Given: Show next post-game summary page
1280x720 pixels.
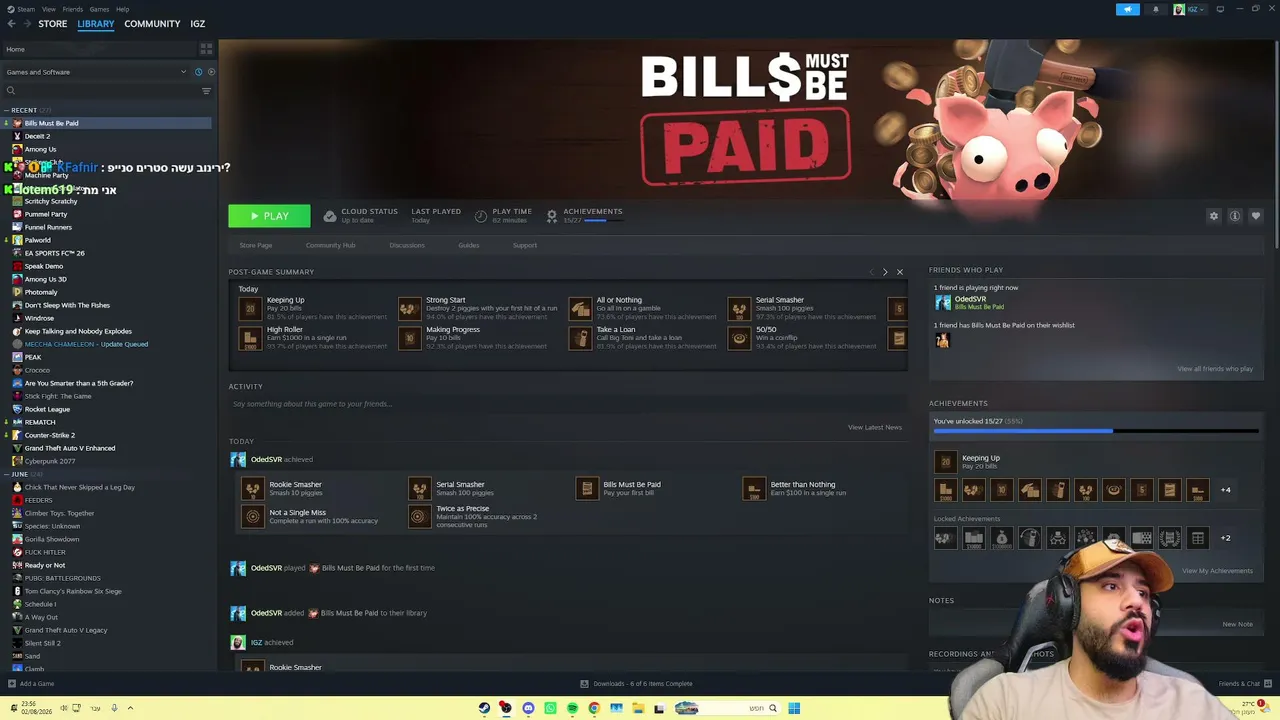Looking at the screenshot, I should click(885, 272).
